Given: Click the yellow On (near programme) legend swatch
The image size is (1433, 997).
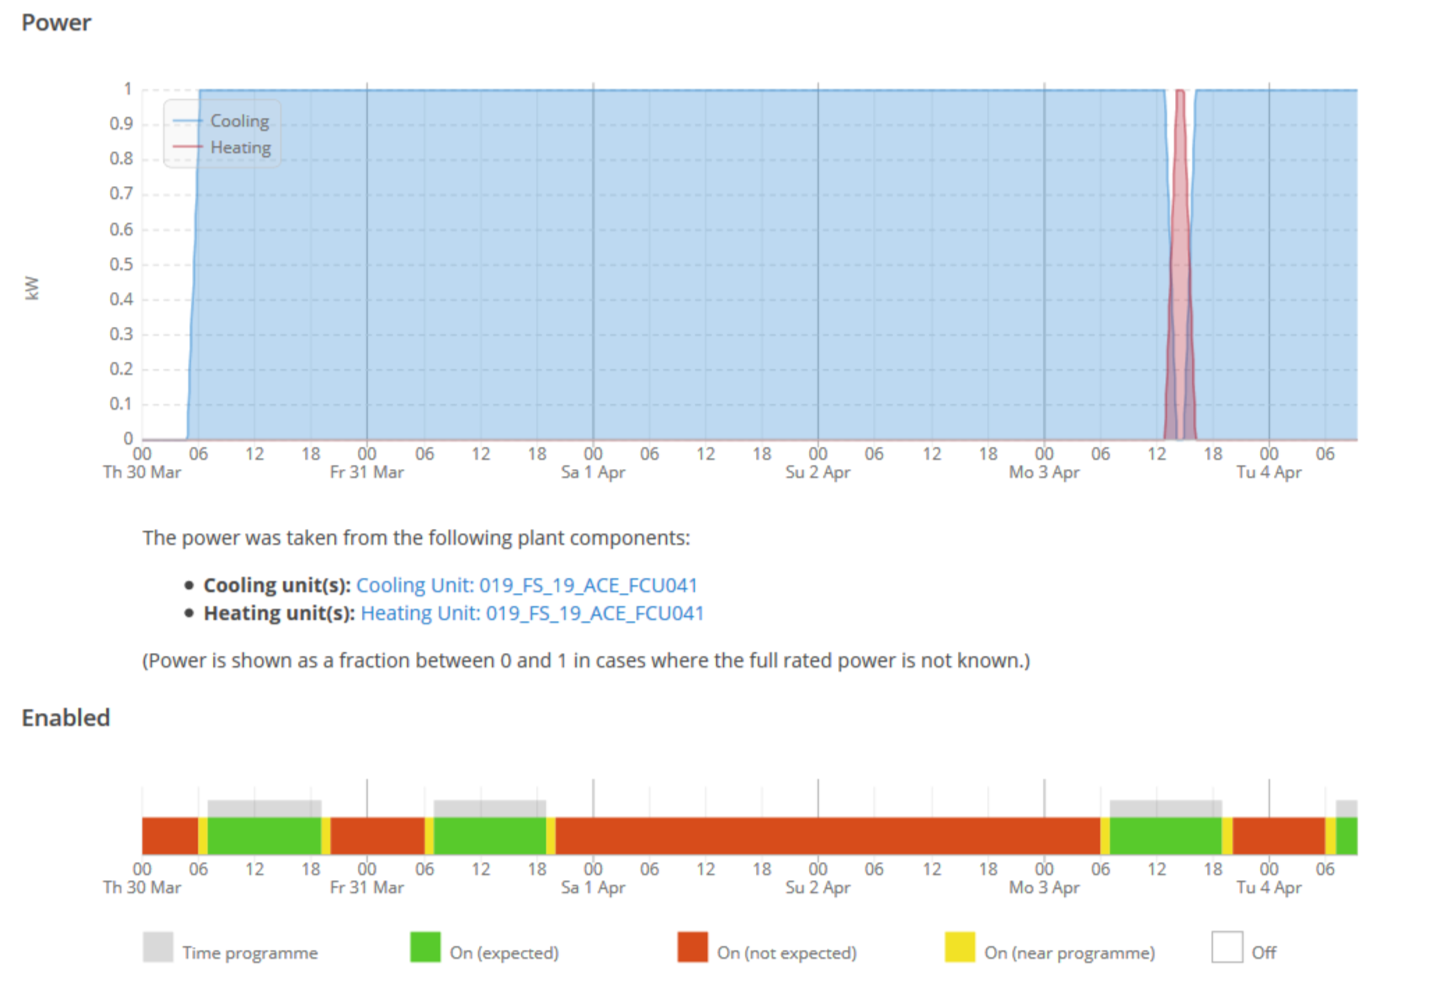Looking at the screenshot, I should pos(960,947).
